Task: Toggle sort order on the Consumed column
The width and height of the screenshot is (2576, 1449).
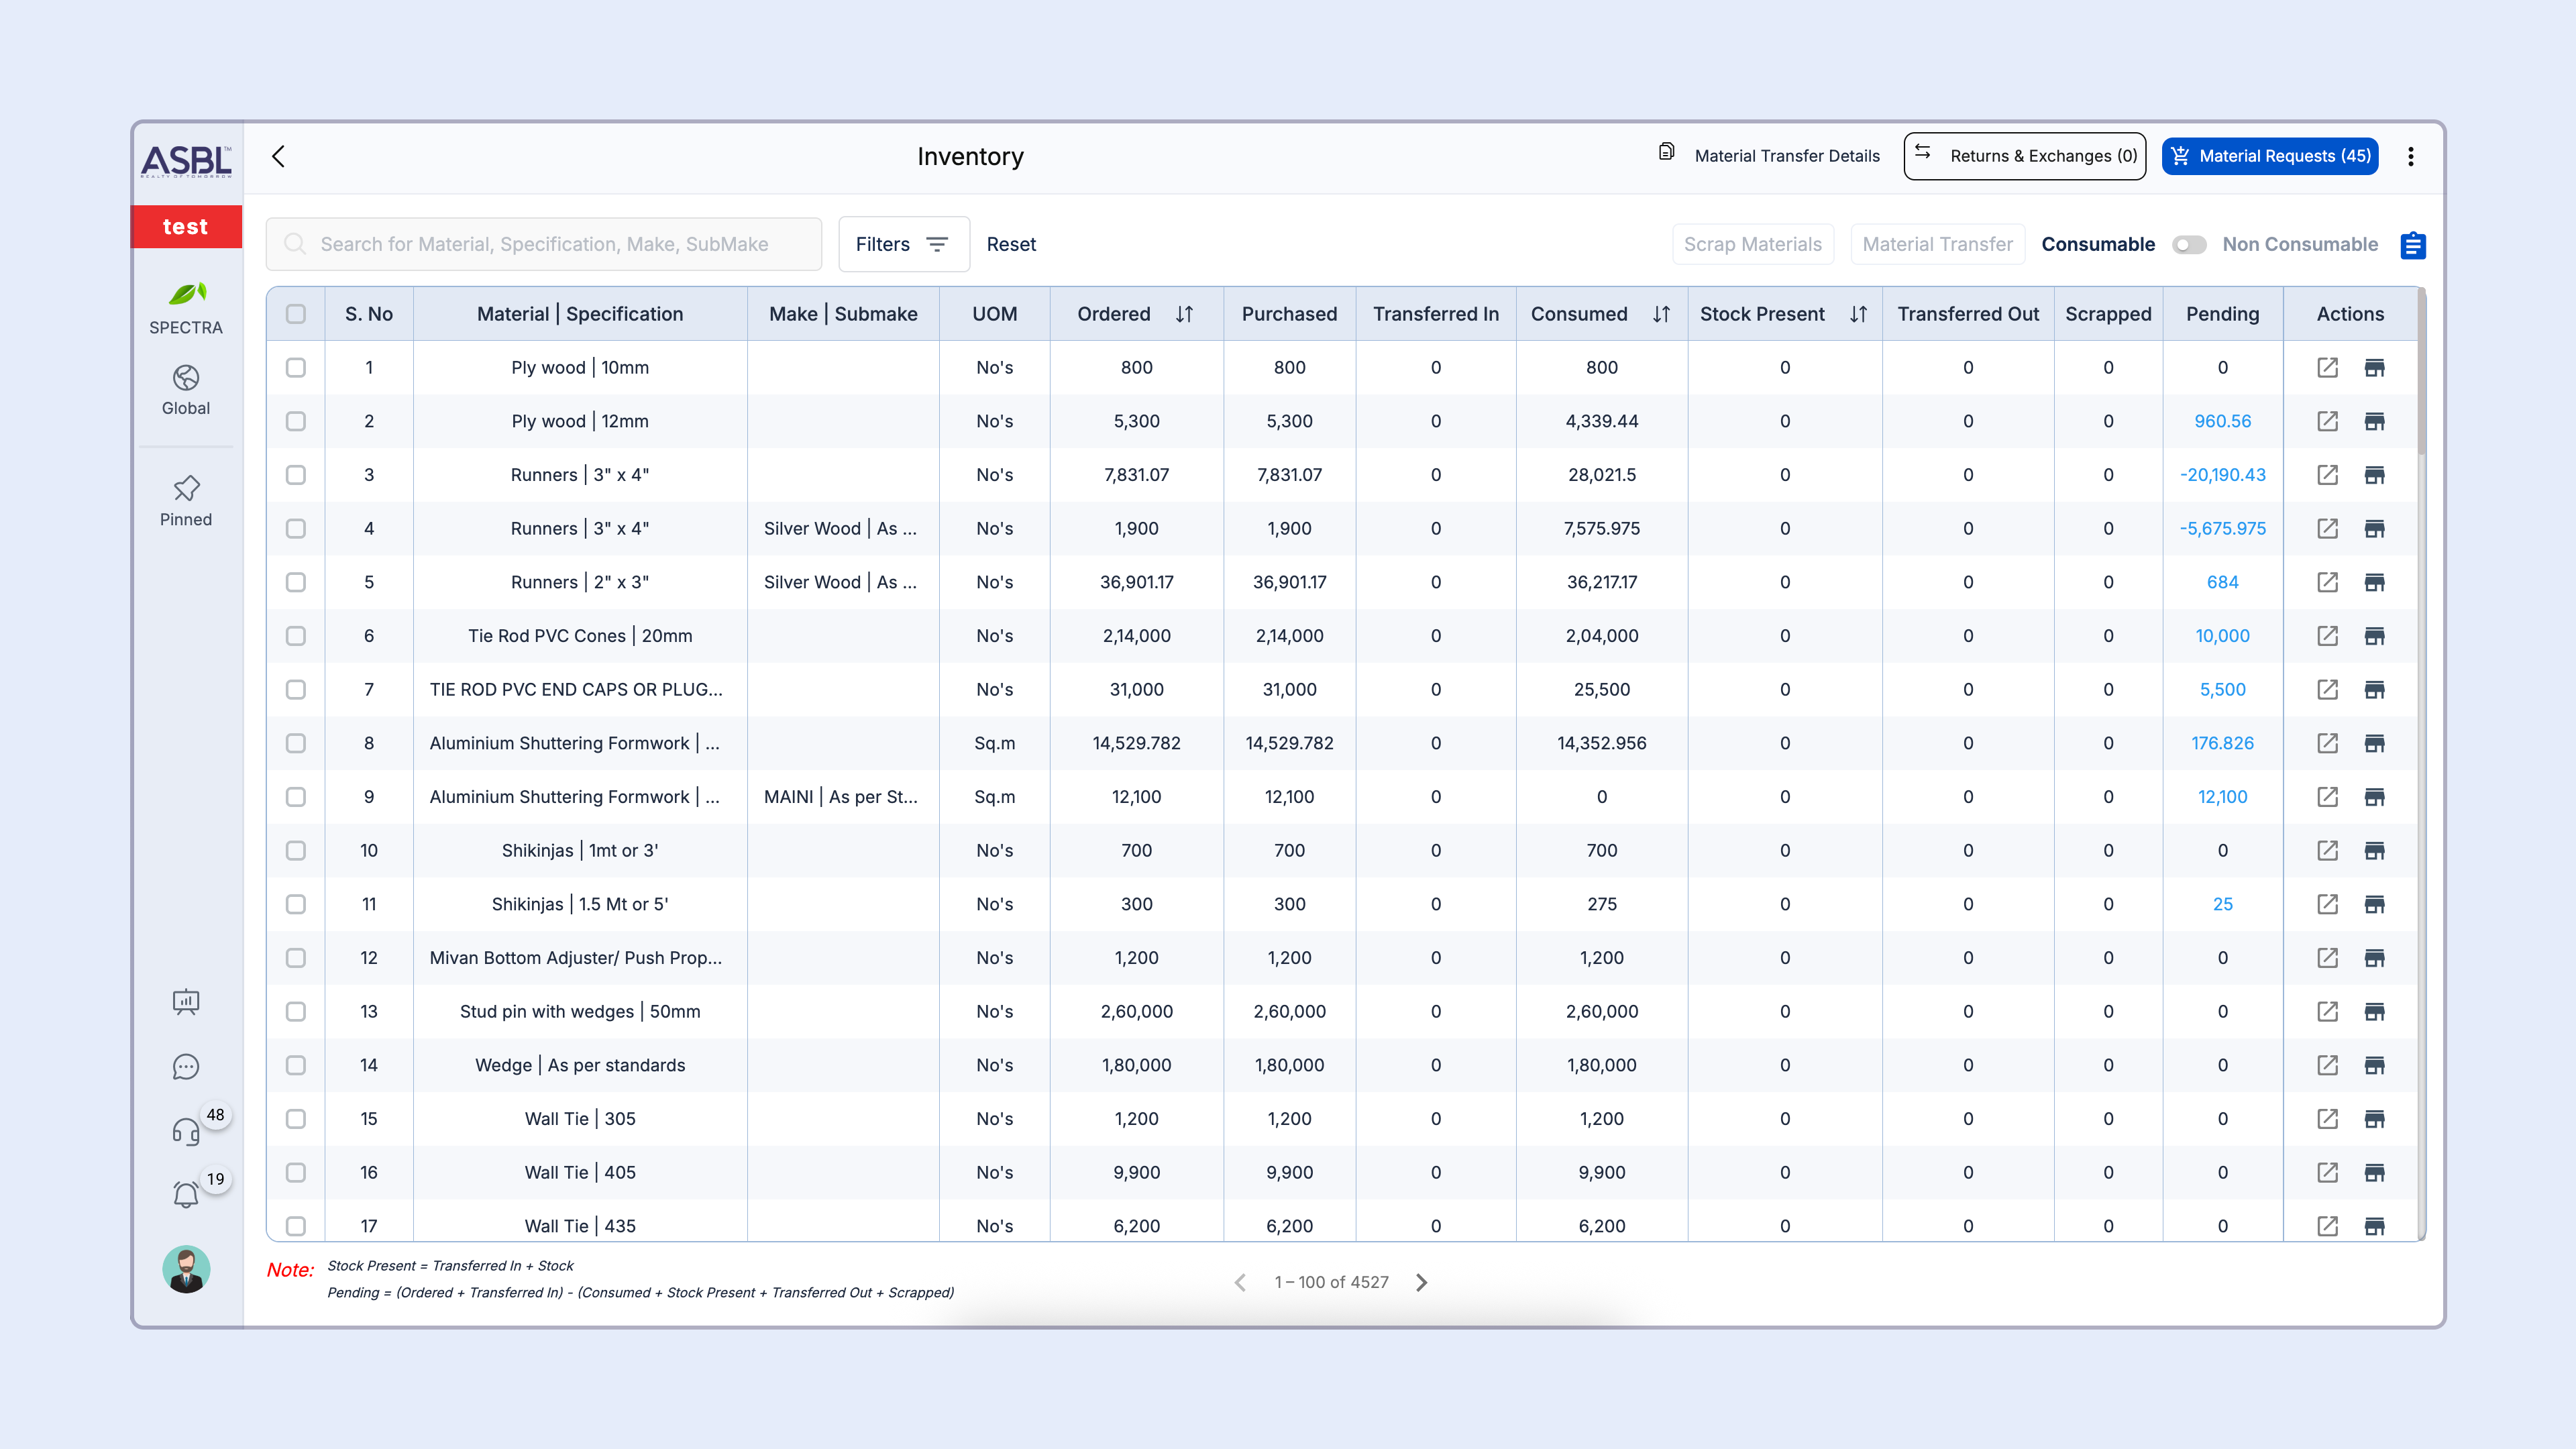Action: pyautogui.click(x=1662, y=314)
